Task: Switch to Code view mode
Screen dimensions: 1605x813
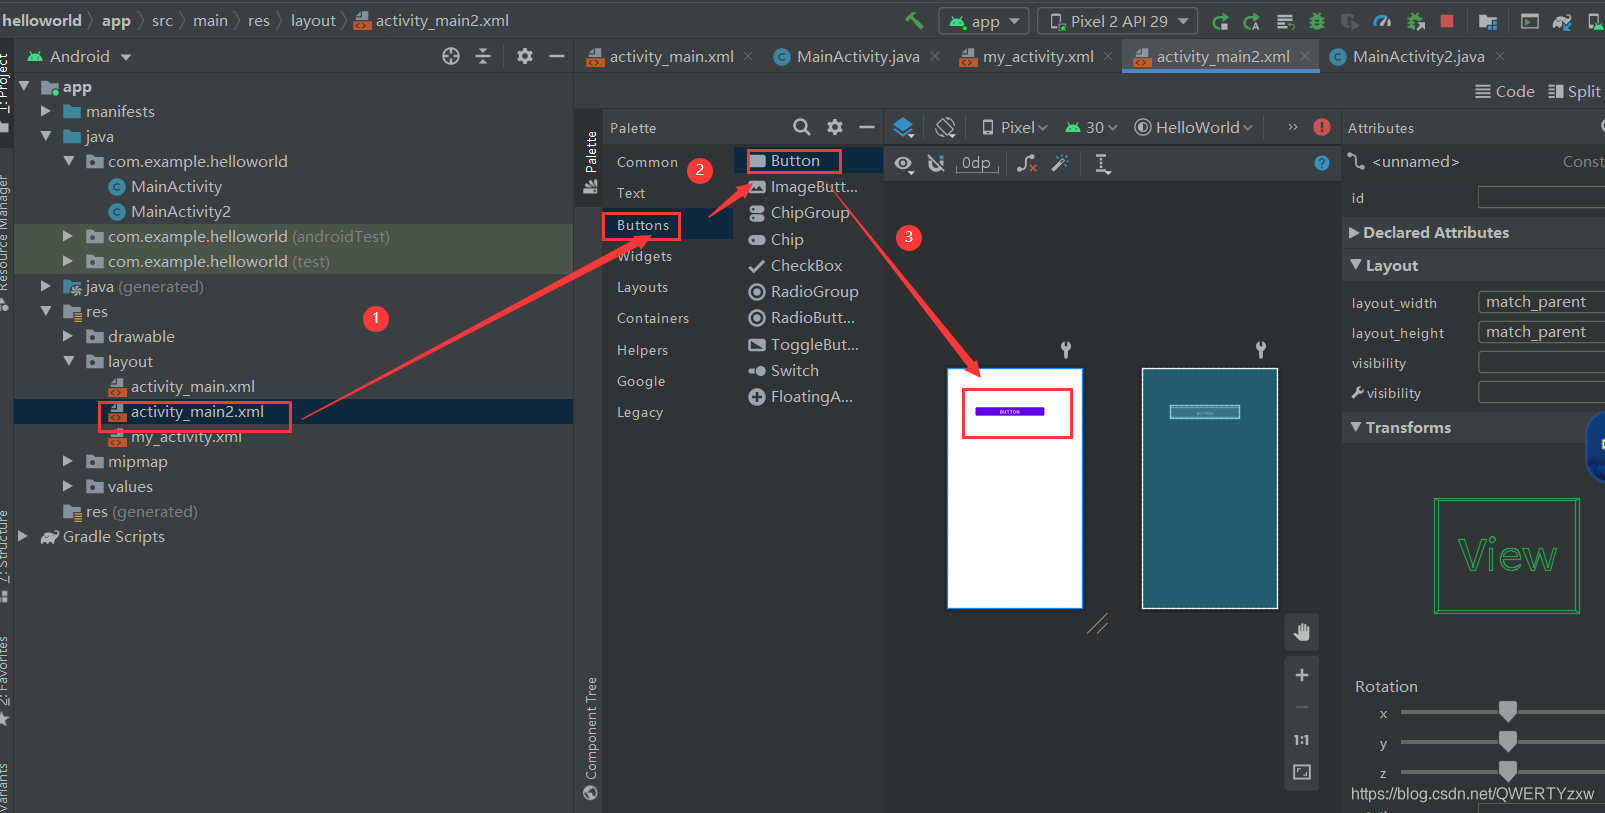Action: 1505,91
